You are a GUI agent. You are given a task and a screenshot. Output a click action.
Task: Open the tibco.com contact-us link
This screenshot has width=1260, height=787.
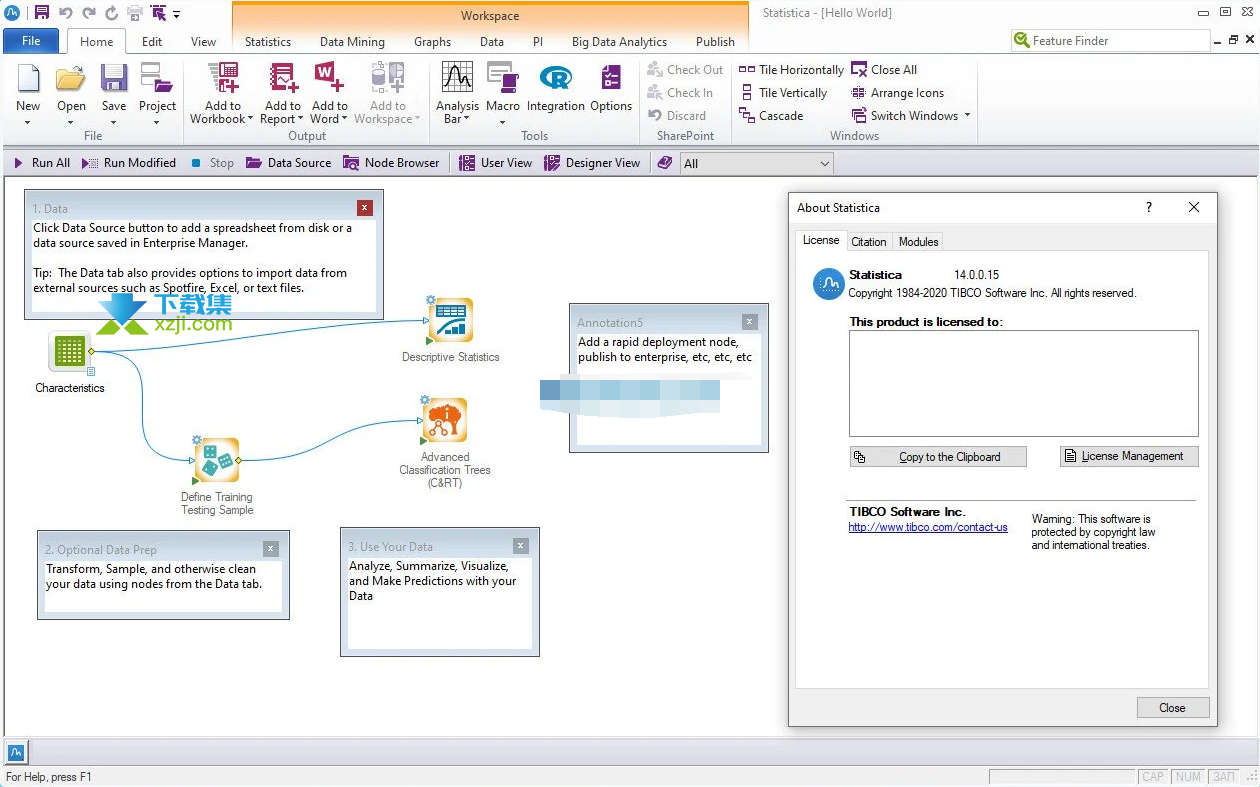[x=928, y=527]
